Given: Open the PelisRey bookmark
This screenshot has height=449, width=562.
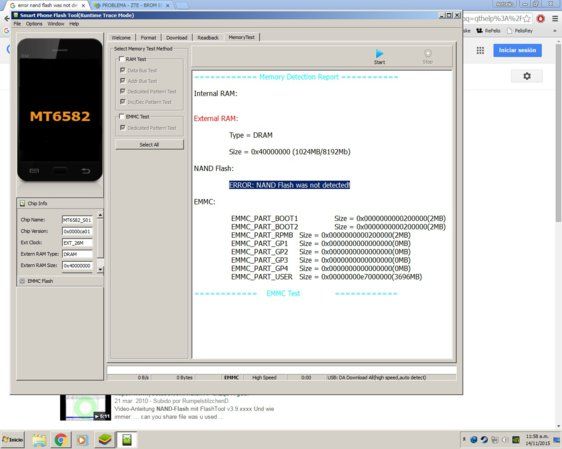Looking at the screenshot, I should [x=519, y=31].
